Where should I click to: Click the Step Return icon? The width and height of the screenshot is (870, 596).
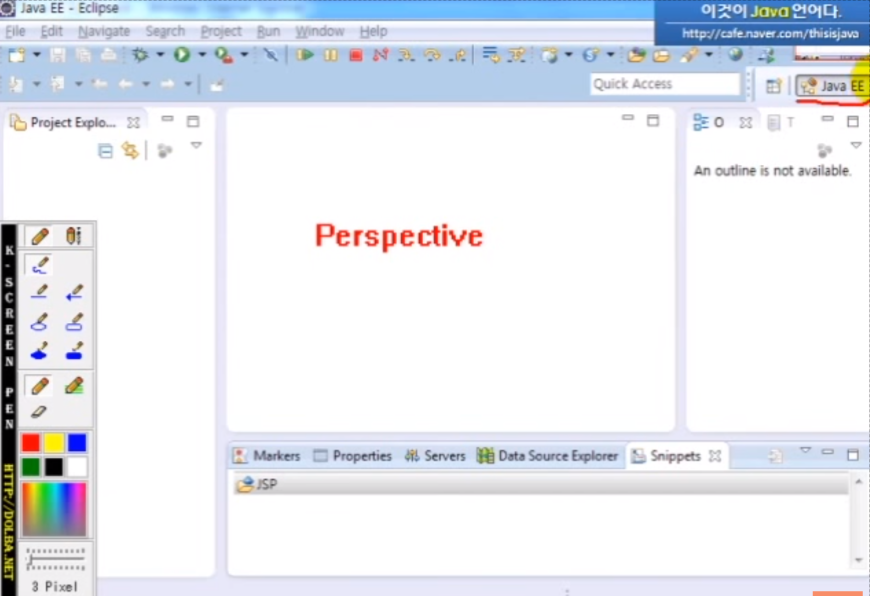pyautogui.click(x=458, y=55)
